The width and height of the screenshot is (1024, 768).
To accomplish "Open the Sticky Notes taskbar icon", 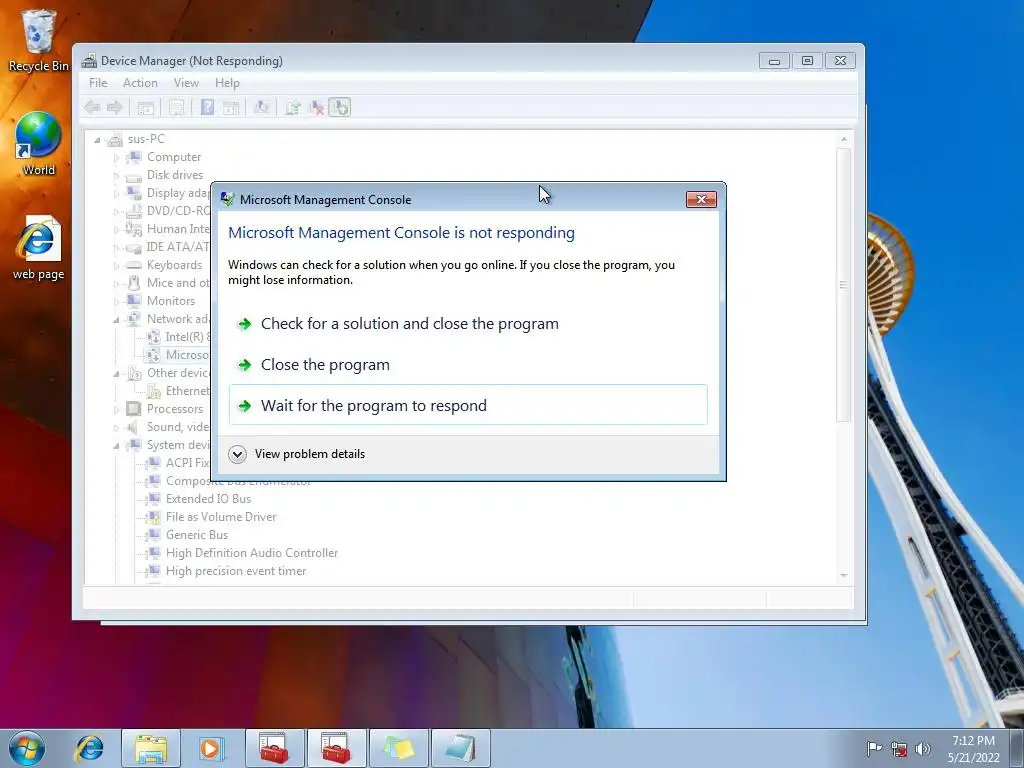I will [399, 748].
